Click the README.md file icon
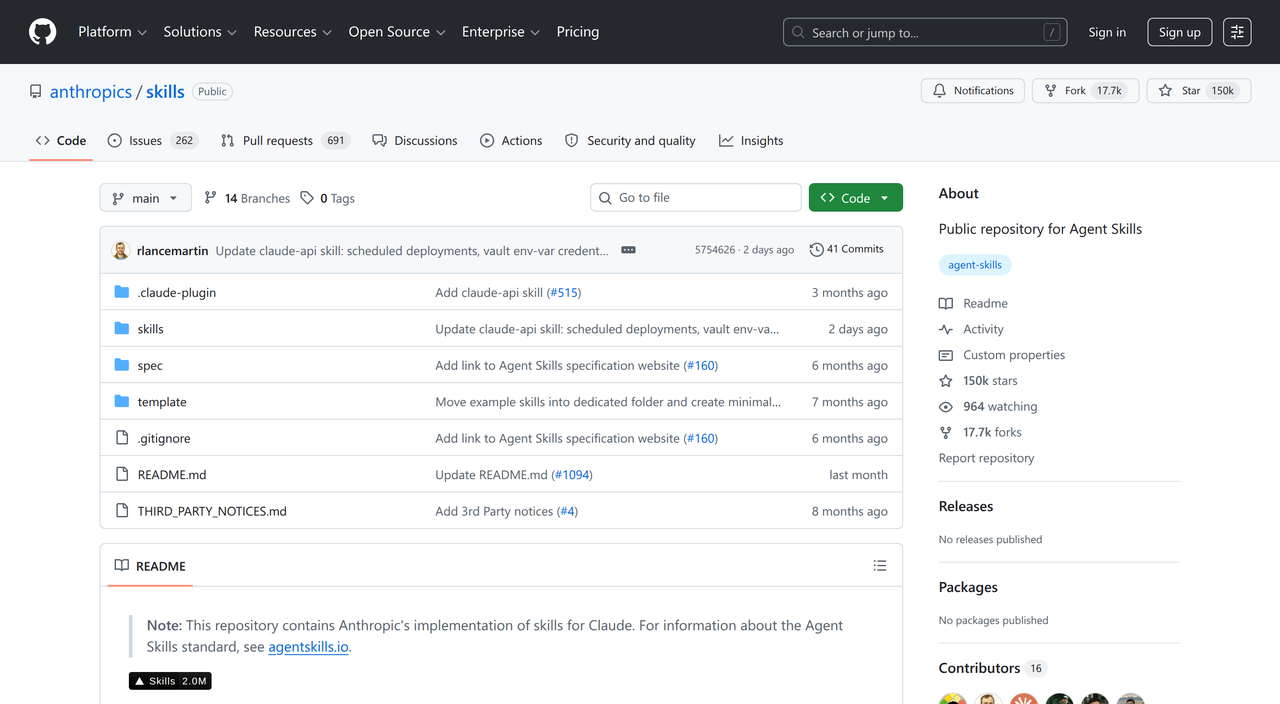 click(x=122, y=474)
